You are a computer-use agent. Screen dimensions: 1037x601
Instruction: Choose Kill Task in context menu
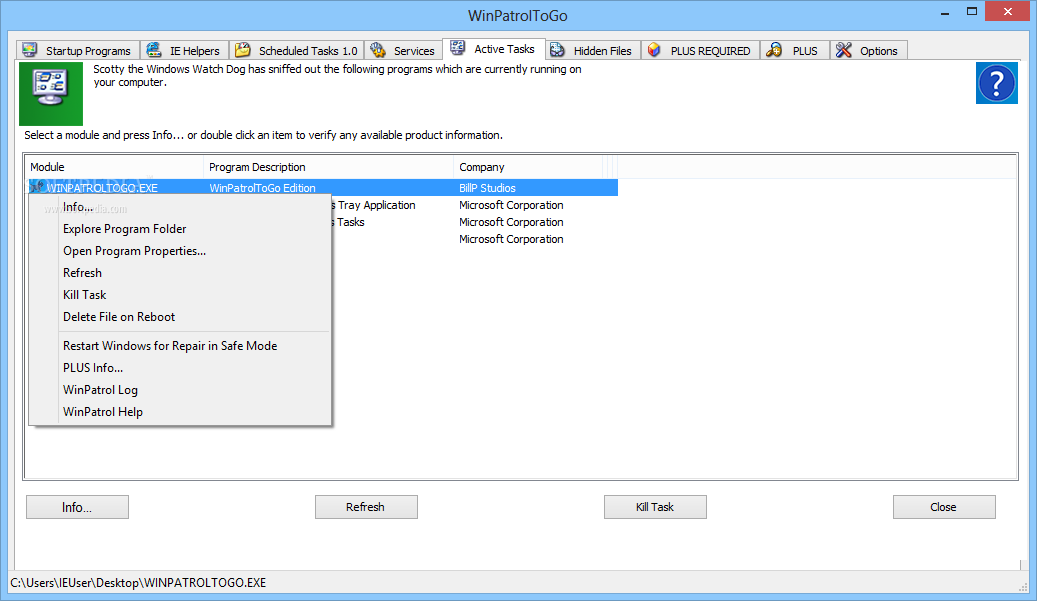click(x=179, y=295)
